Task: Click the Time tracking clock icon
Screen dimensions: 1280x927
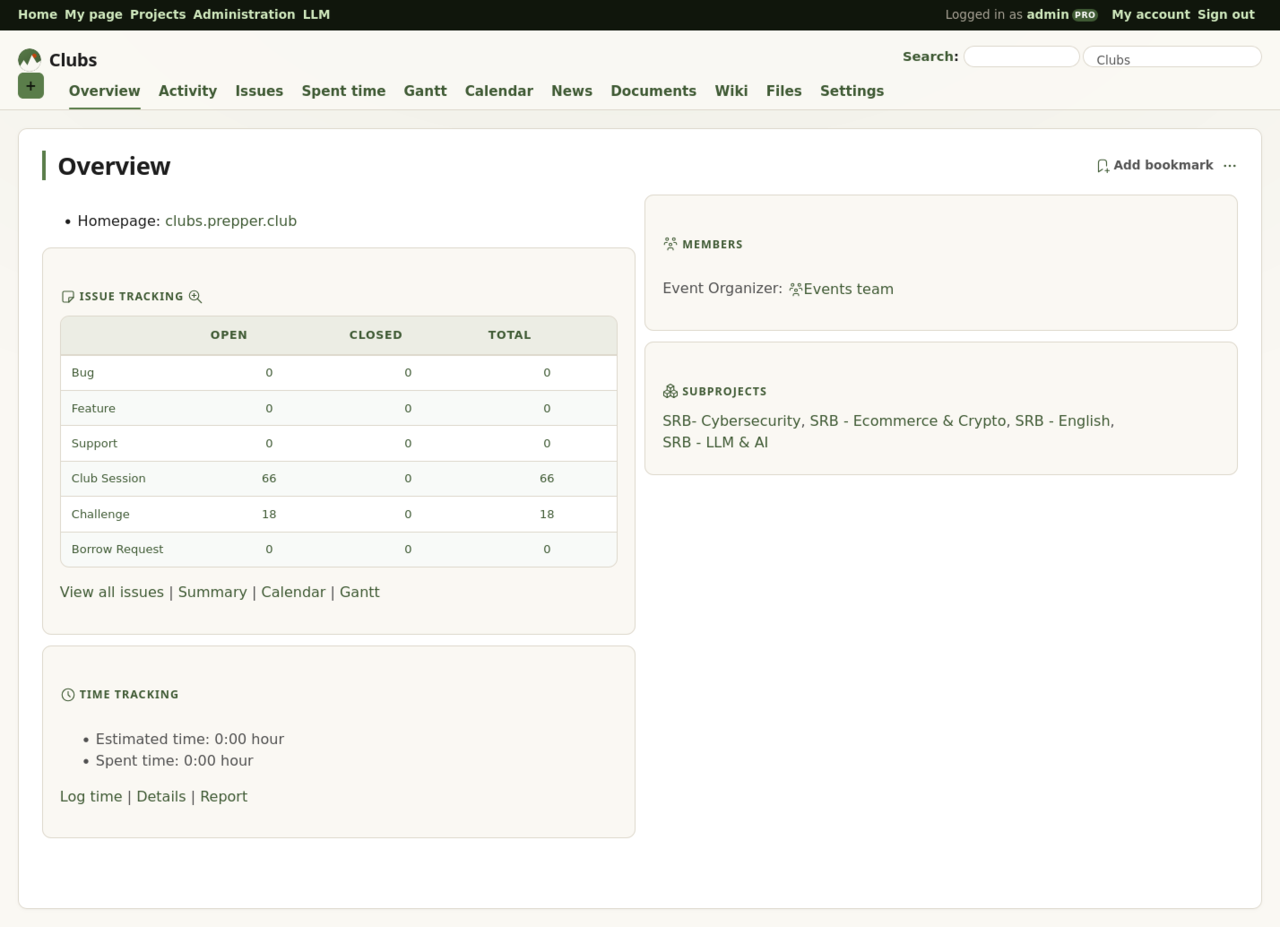Action: pyautogui.click(x=68, y=695)
